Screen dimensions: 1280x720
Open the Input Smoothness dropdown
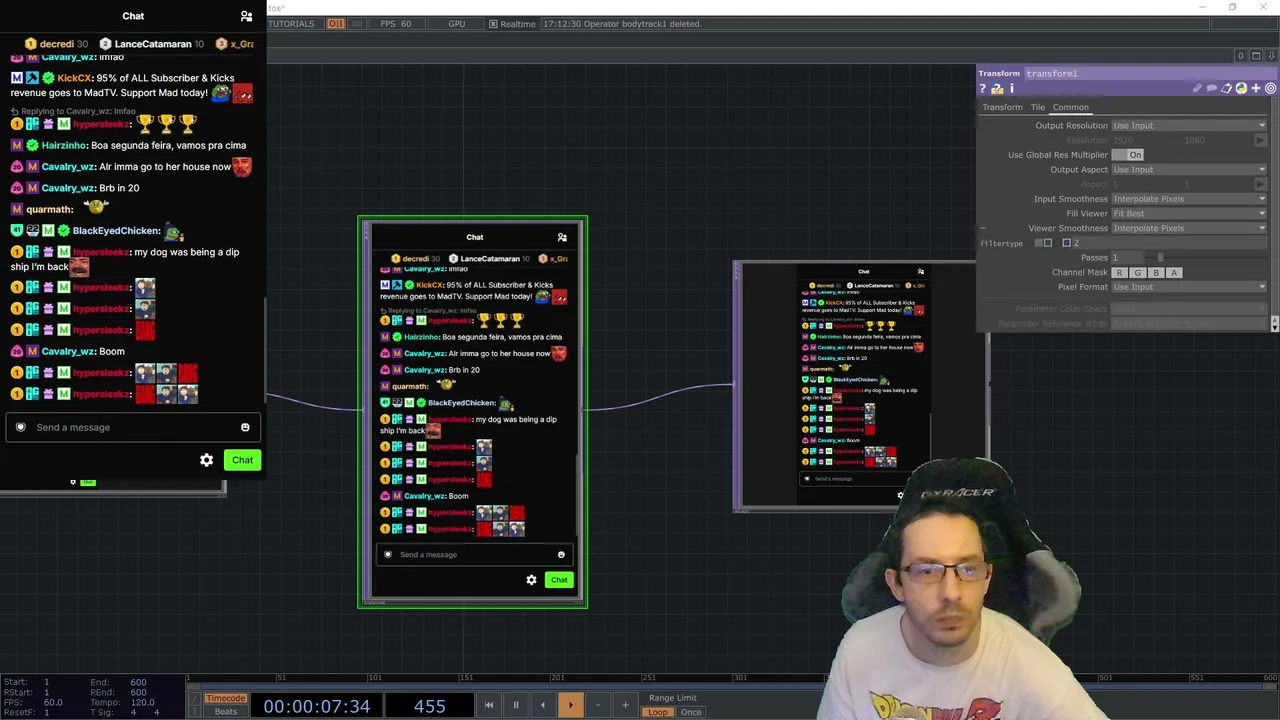click(x=1189, y=199)
